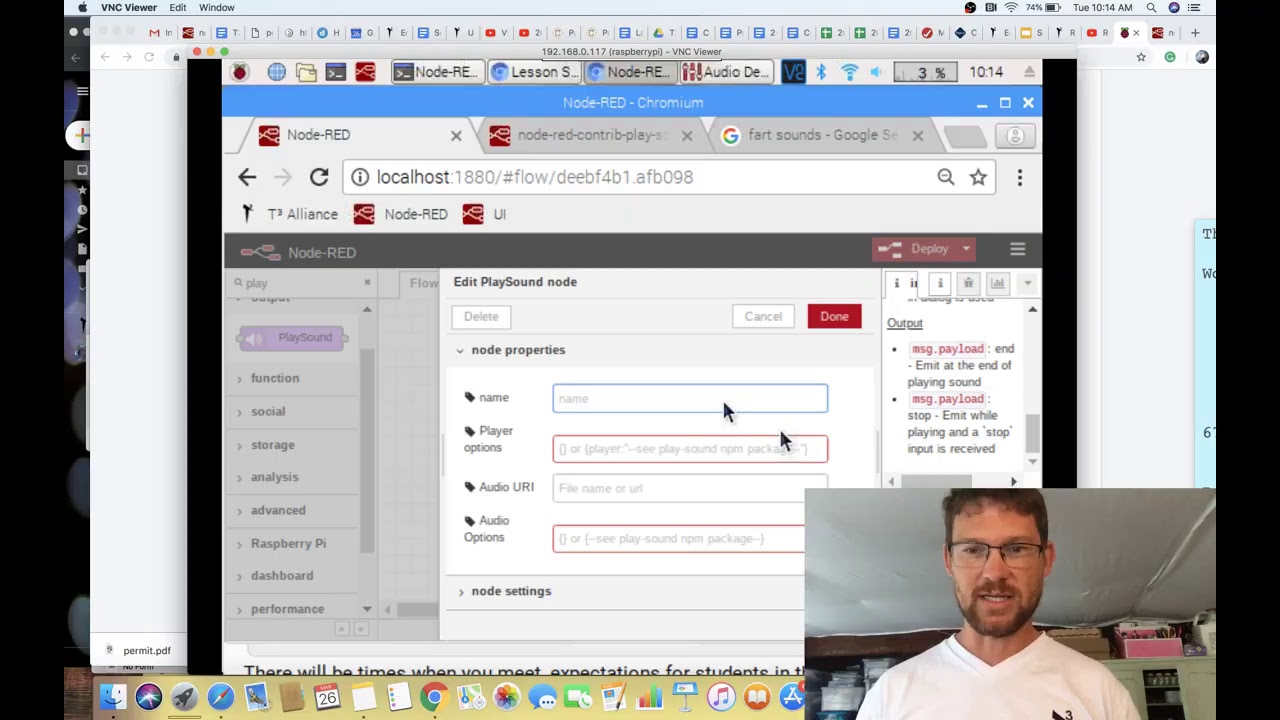Expand the analysis palette category
This screenshot has height=720, width=1280.
[274, 477]
